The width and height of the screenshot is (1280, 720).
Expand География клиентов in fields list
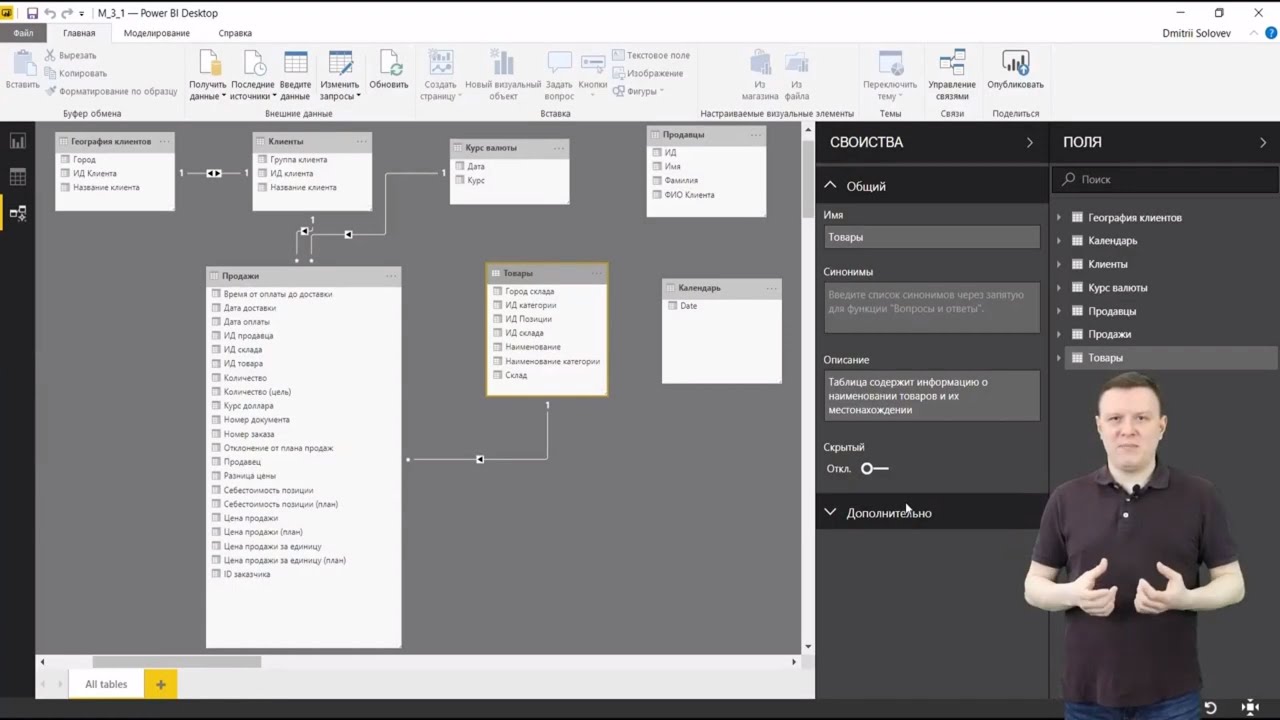[1059, 217]
